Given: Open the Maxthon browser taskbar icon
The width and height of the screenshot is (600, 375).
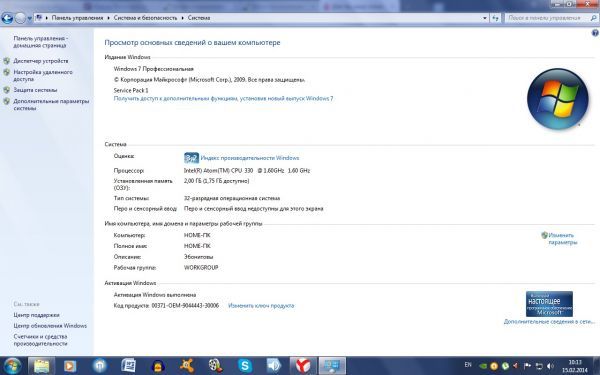Looking at the screenshot, I should (99, 366).
